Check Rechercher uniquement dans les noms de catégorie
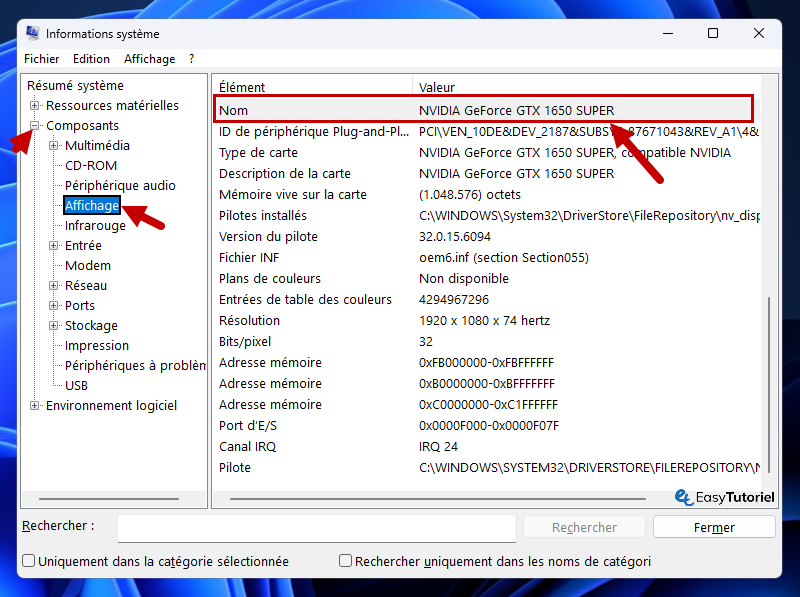 [x=345, y=561]
